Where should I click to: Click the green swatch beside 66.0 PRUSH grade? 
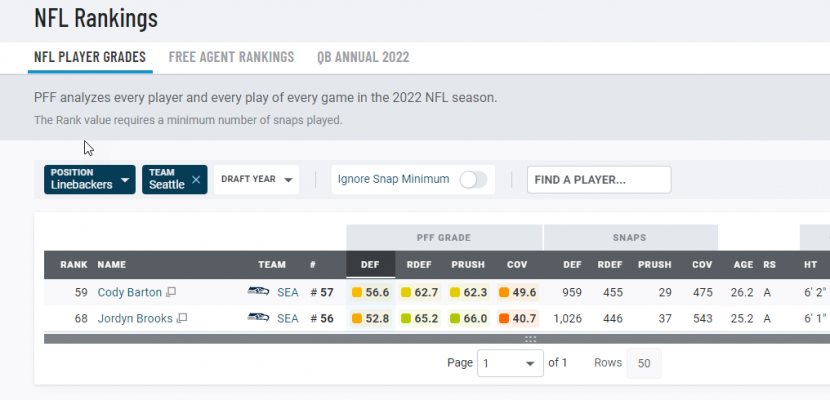click(x=454, y=319)
